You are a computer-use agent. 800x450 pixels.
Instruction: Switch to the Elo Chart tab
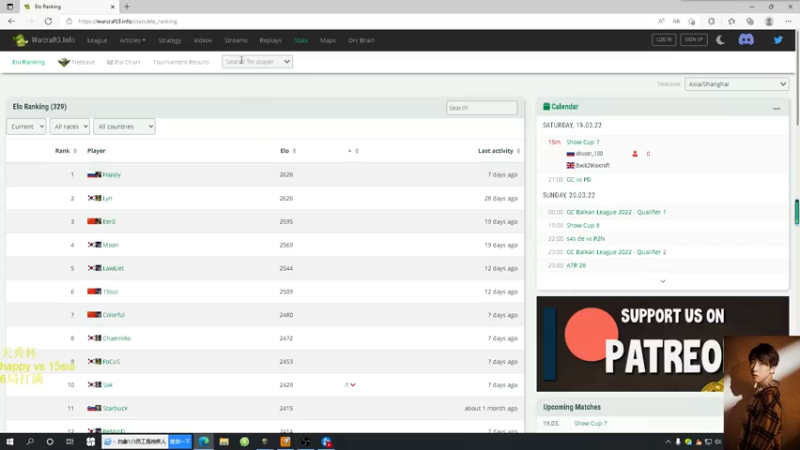click(123, 62)
